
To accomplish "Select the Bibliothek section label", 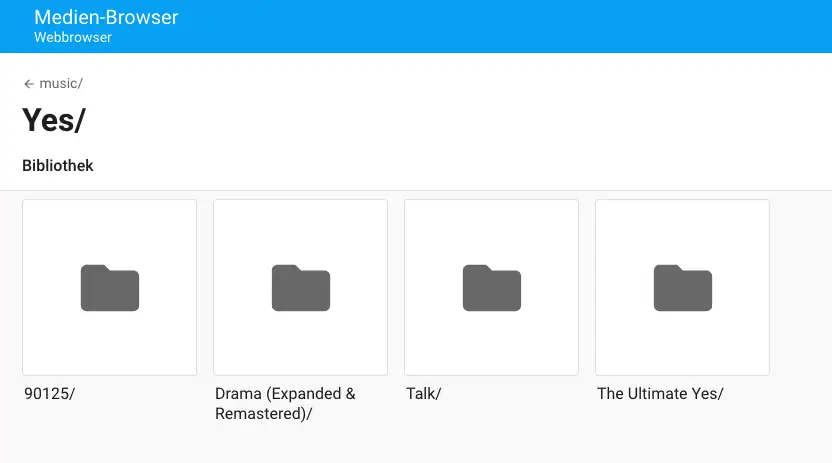I will (58, 166).
